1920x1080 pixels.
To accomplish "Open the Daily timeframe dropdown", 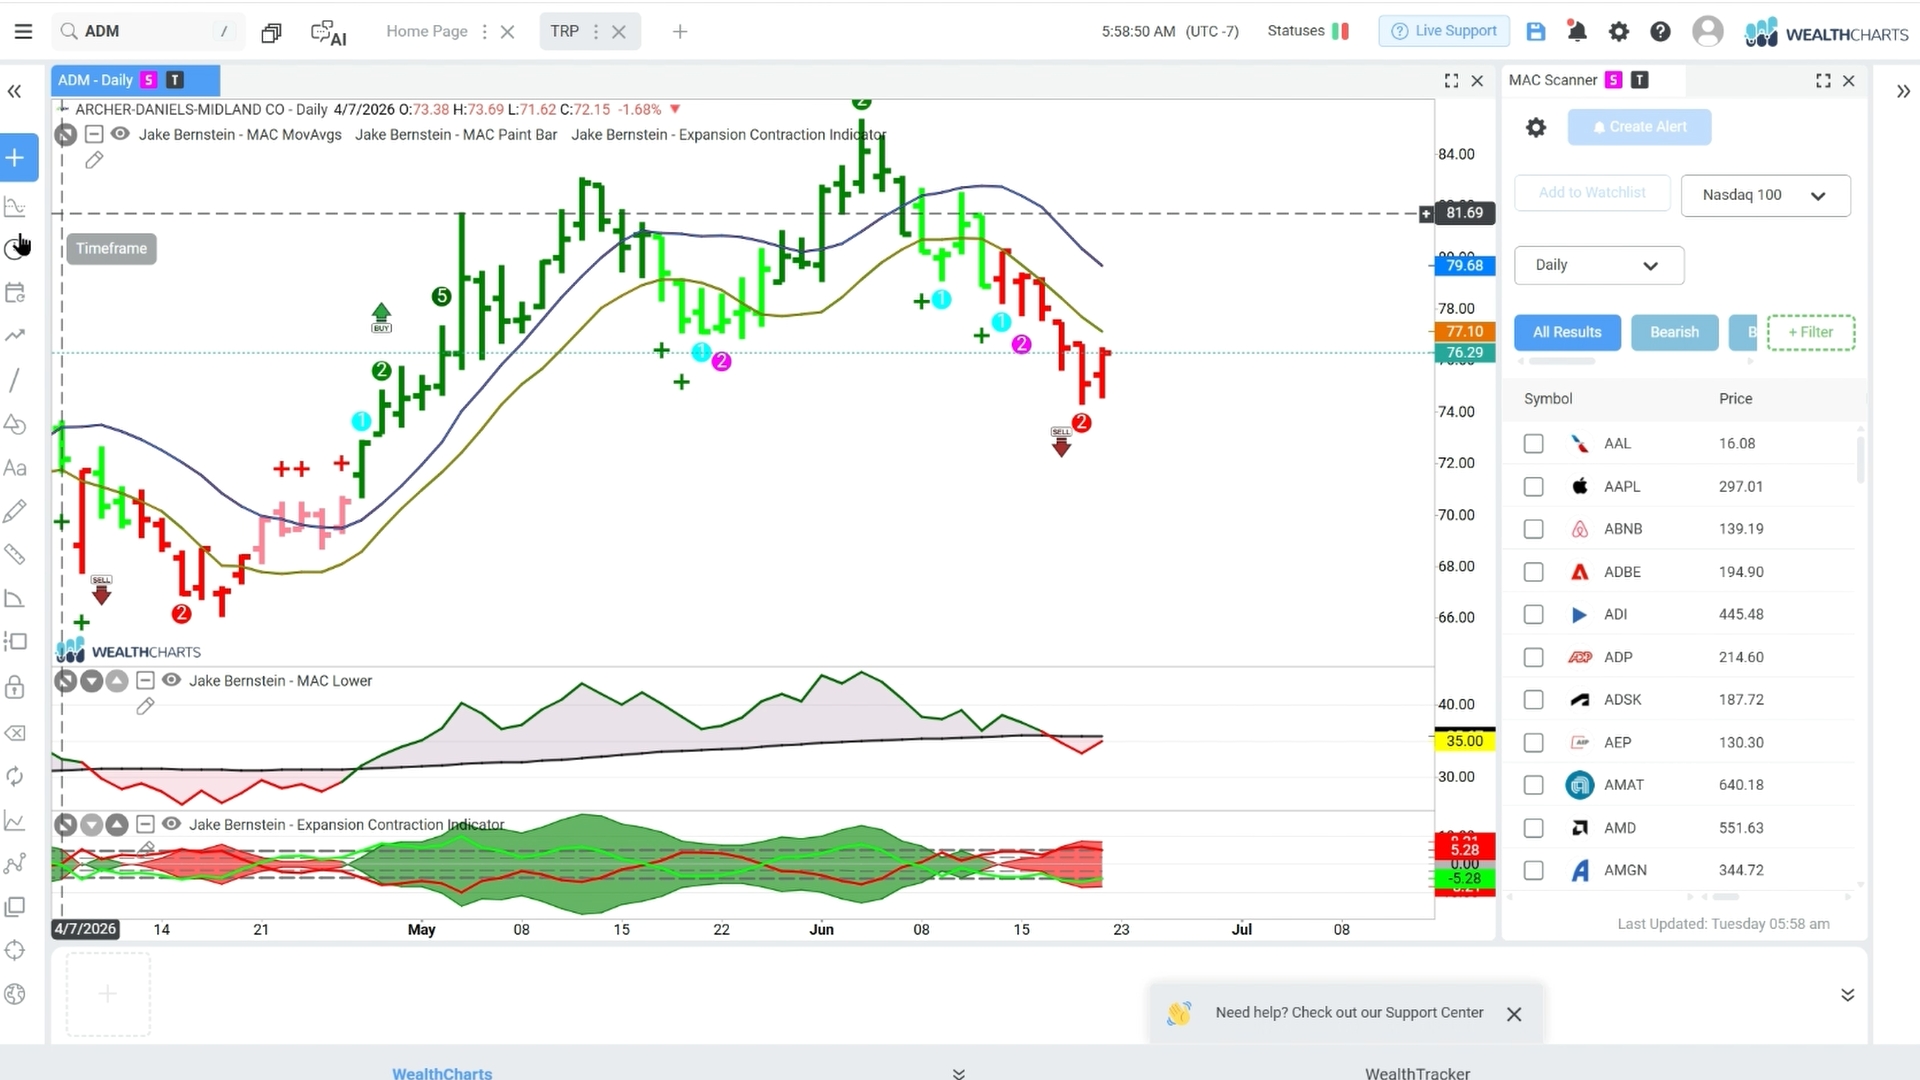I will pos(1598,265).
